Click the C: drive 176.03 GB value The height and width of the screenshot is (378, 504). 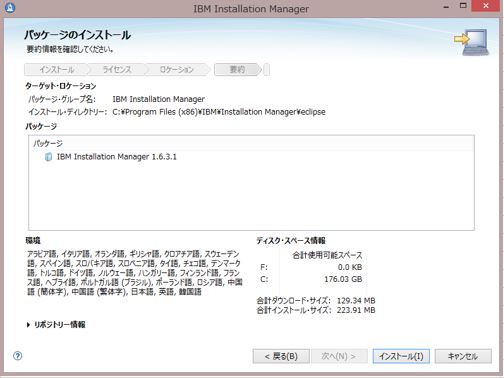343,279
